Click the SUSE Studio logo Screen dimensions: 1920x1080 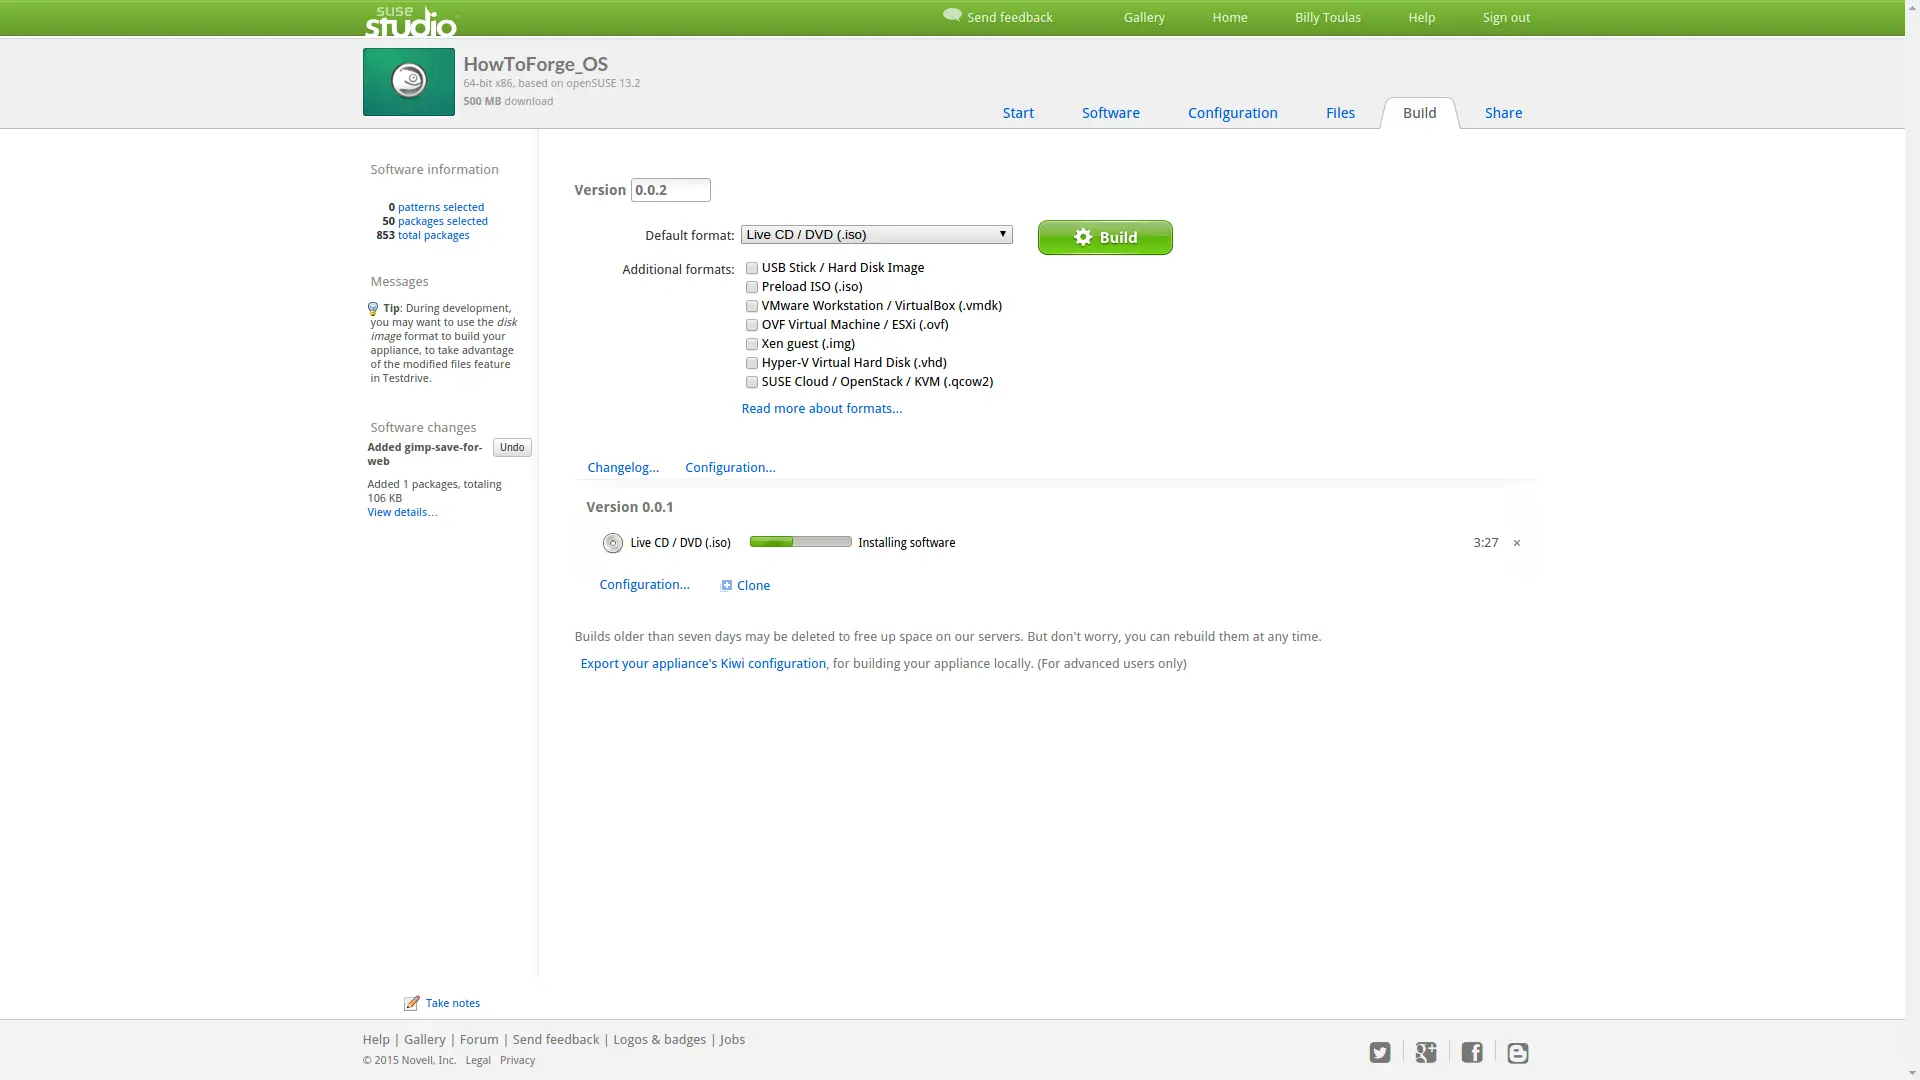tap(410, 20)
